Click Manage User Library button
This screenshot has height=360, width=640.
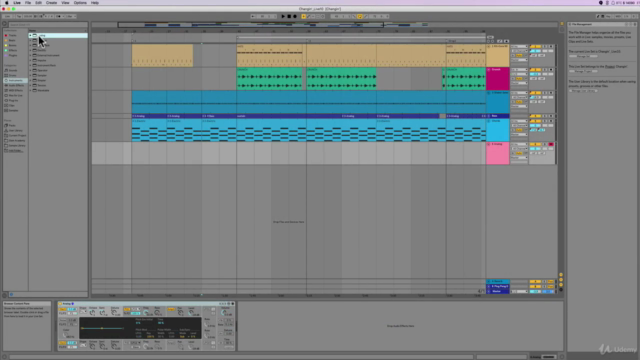click(x=583, y=91)
